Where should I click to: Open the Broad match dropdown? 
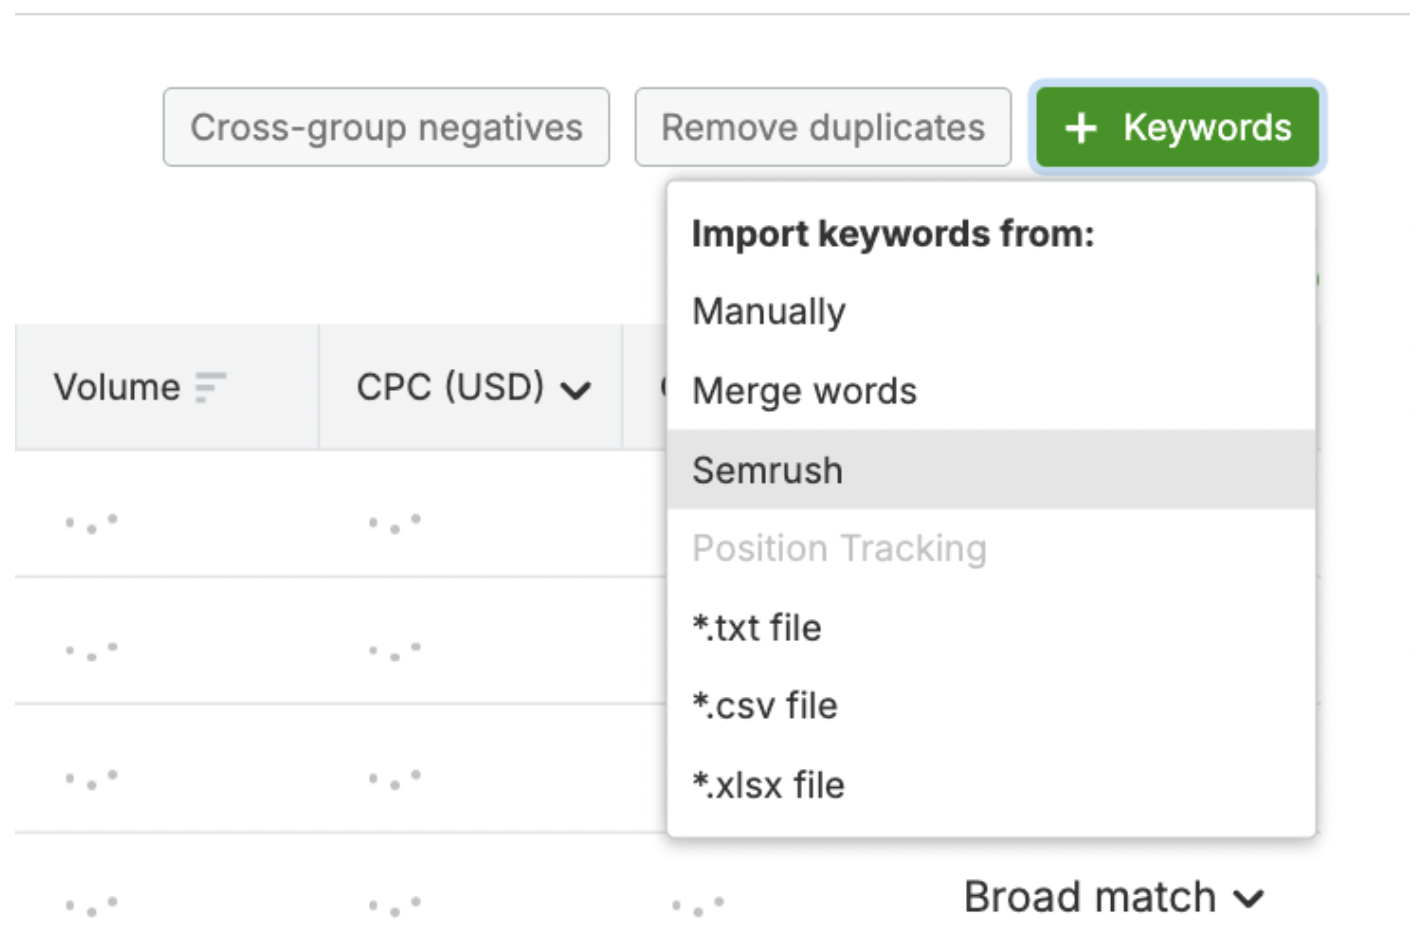click(1114, 897)
